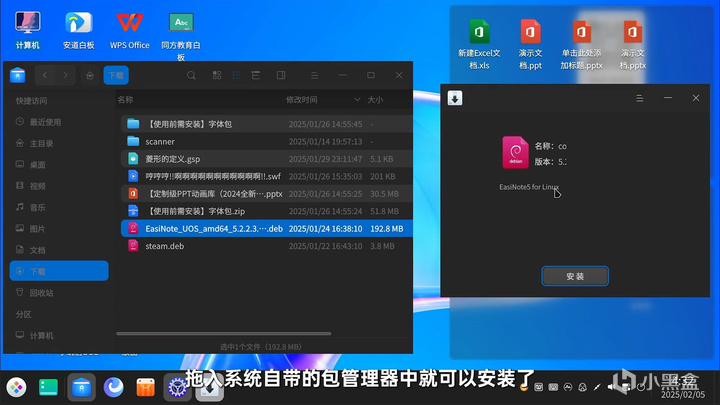Sort files by 修改时间 column
The width and height of the screenshot is (720, 405).
click(301, 100)
